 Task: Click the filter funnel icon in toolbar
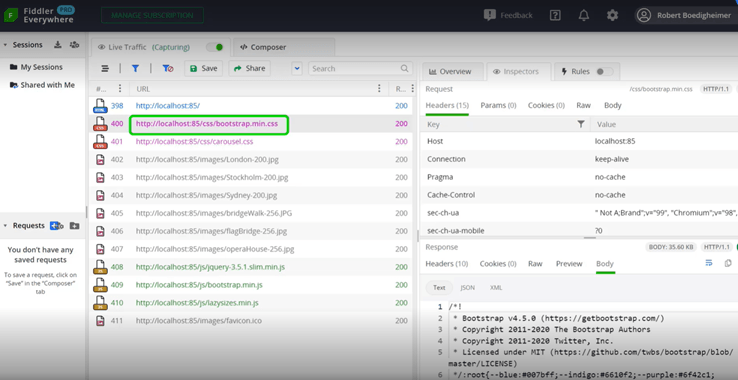click(x=136, y=69)
